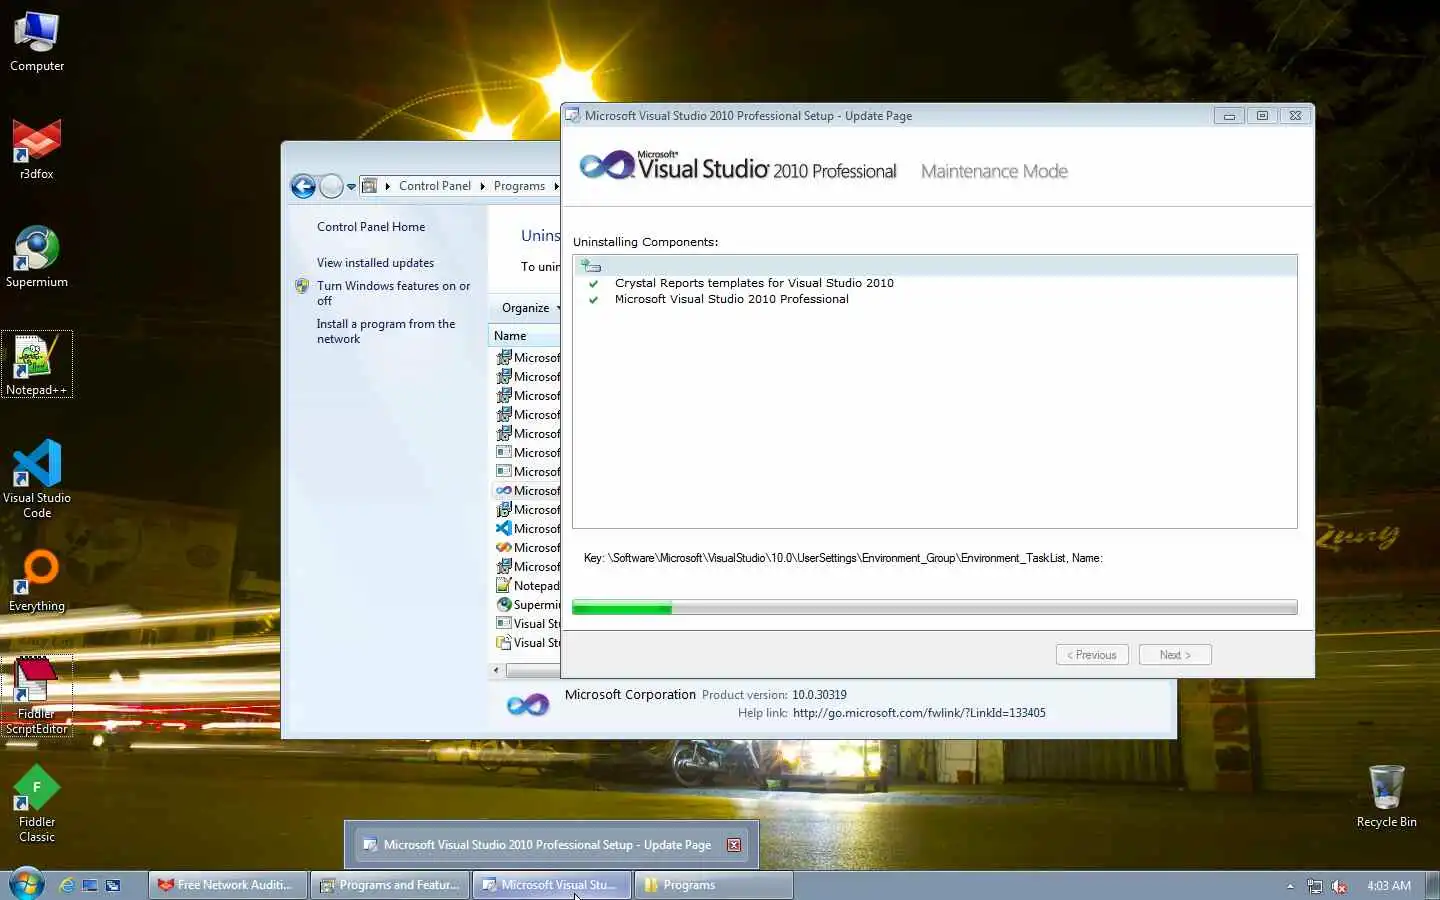The height and width of the screenshot is (900, 1440).
Task: Click the Forward arrow in Control Panel
Action: tap(331, 186)
